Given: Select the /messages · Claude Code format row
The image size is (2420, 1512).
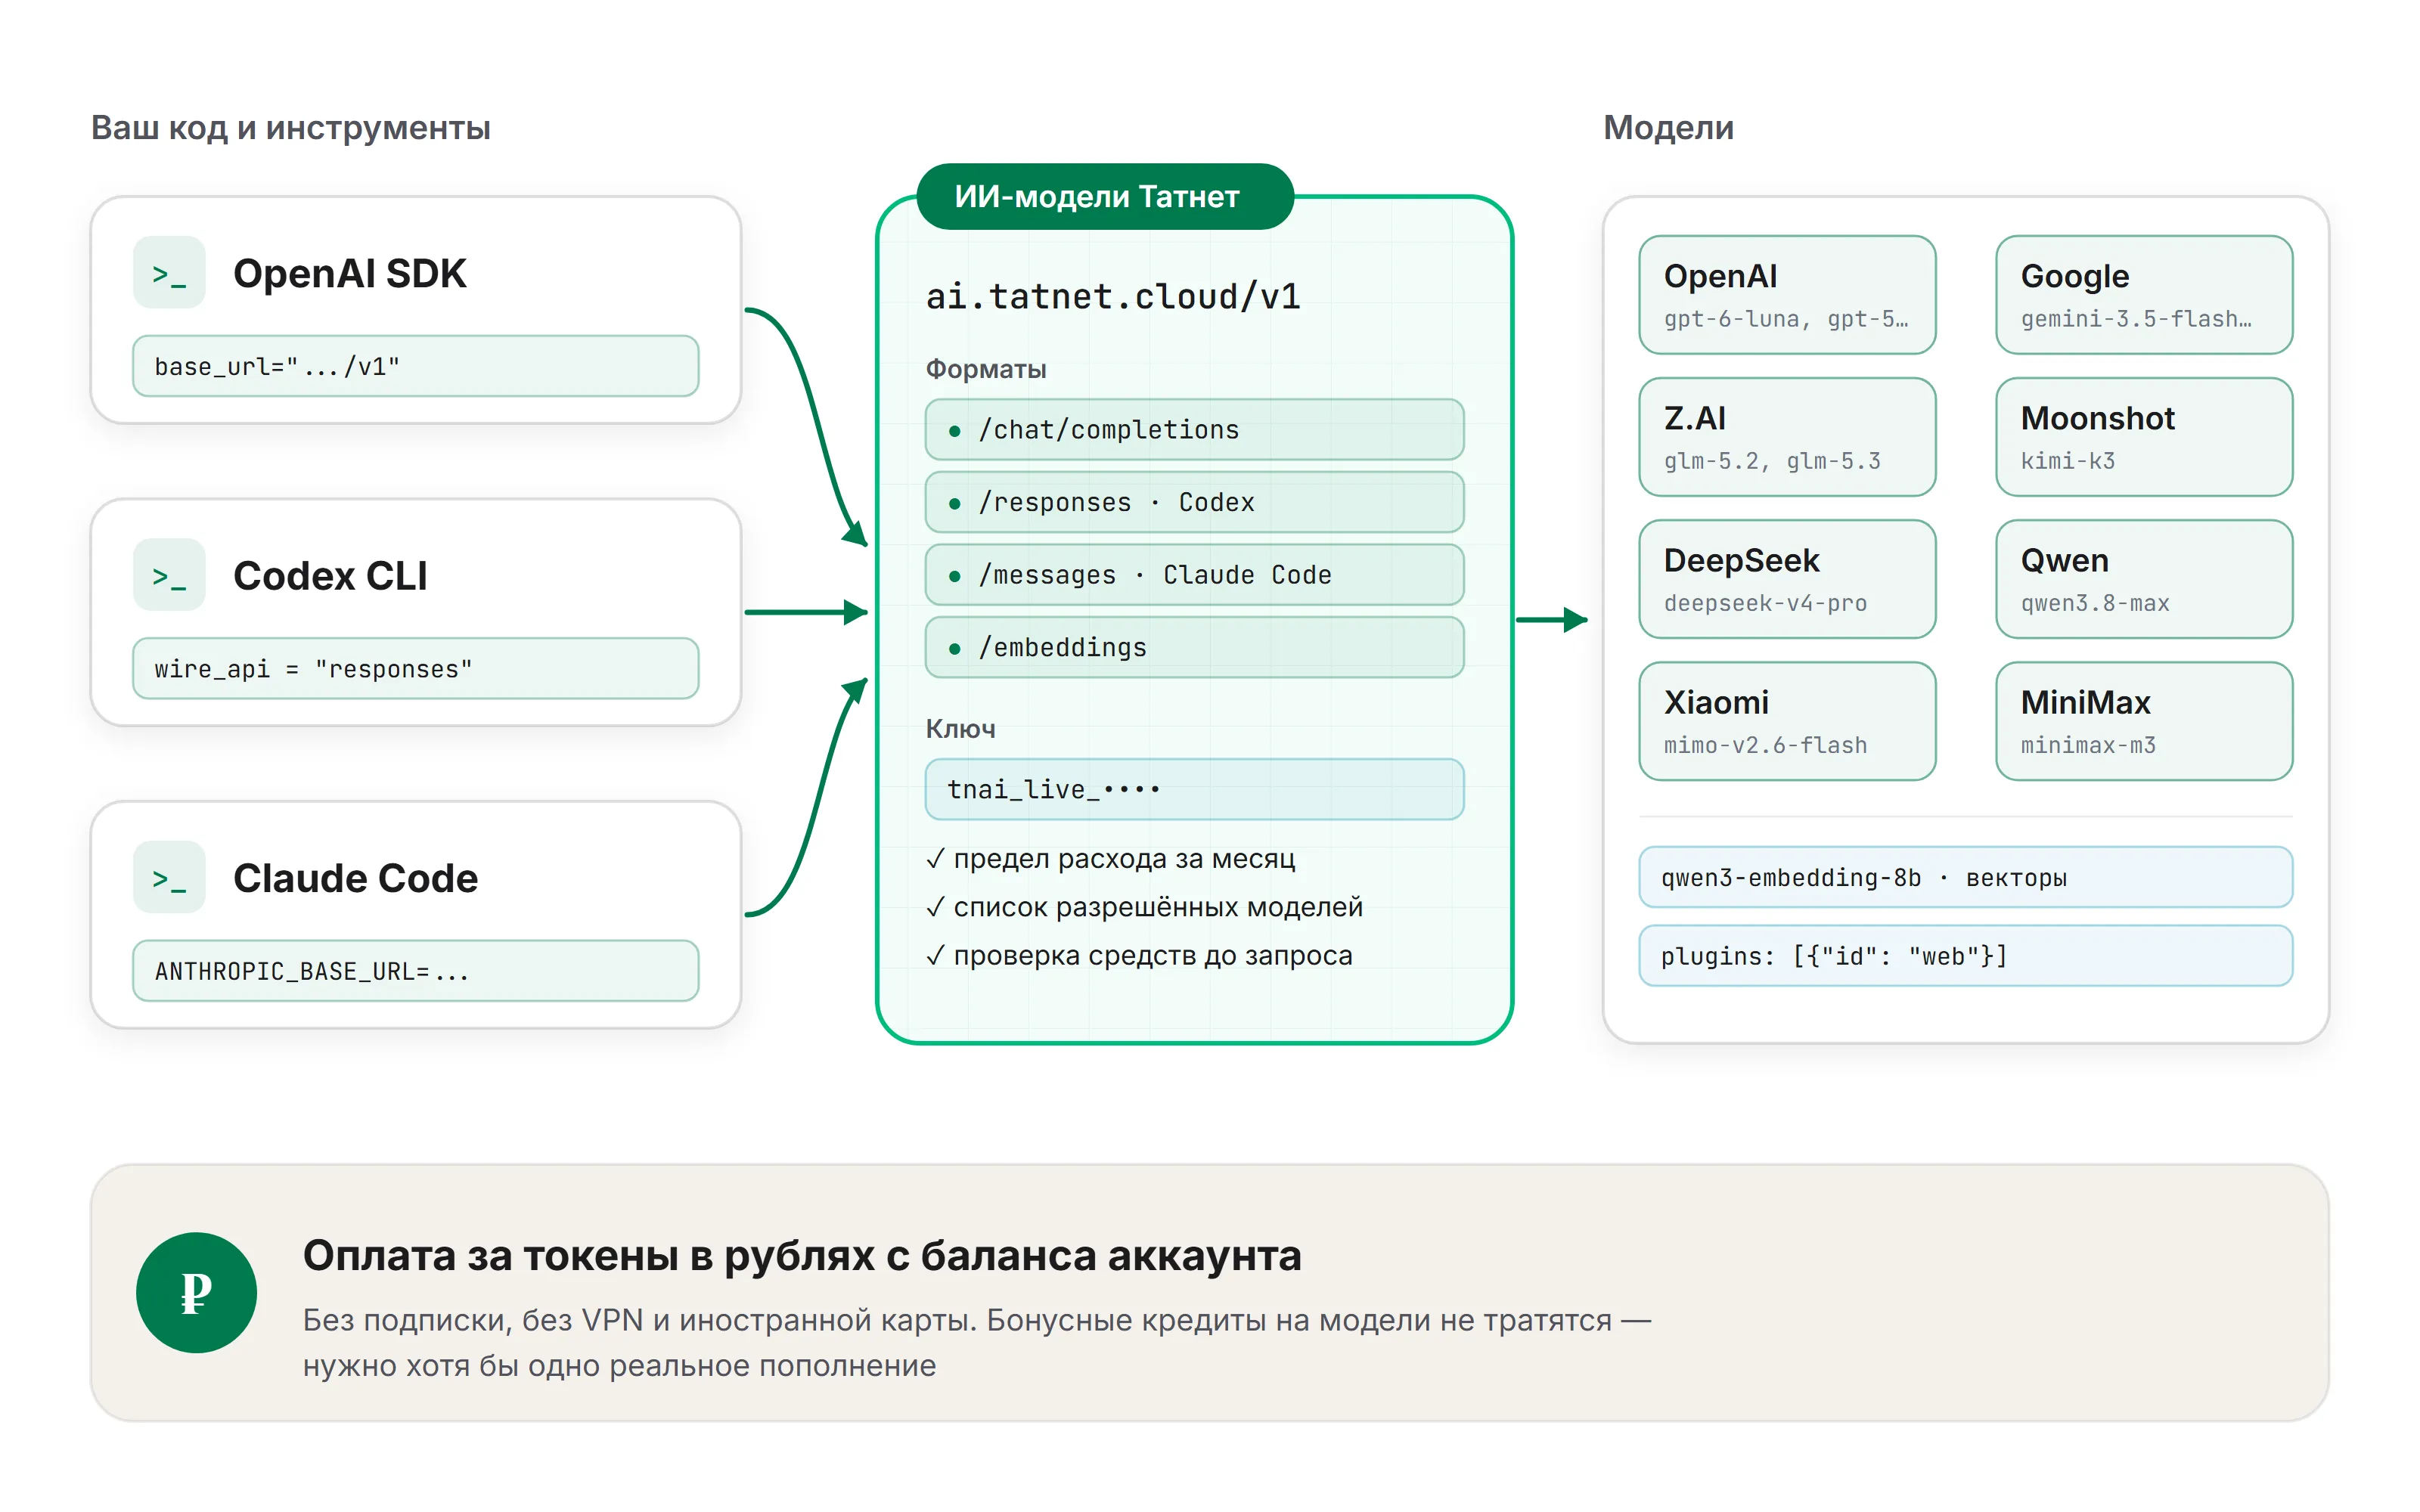Looking at the screenshot, I should (x=1194, y=575).
